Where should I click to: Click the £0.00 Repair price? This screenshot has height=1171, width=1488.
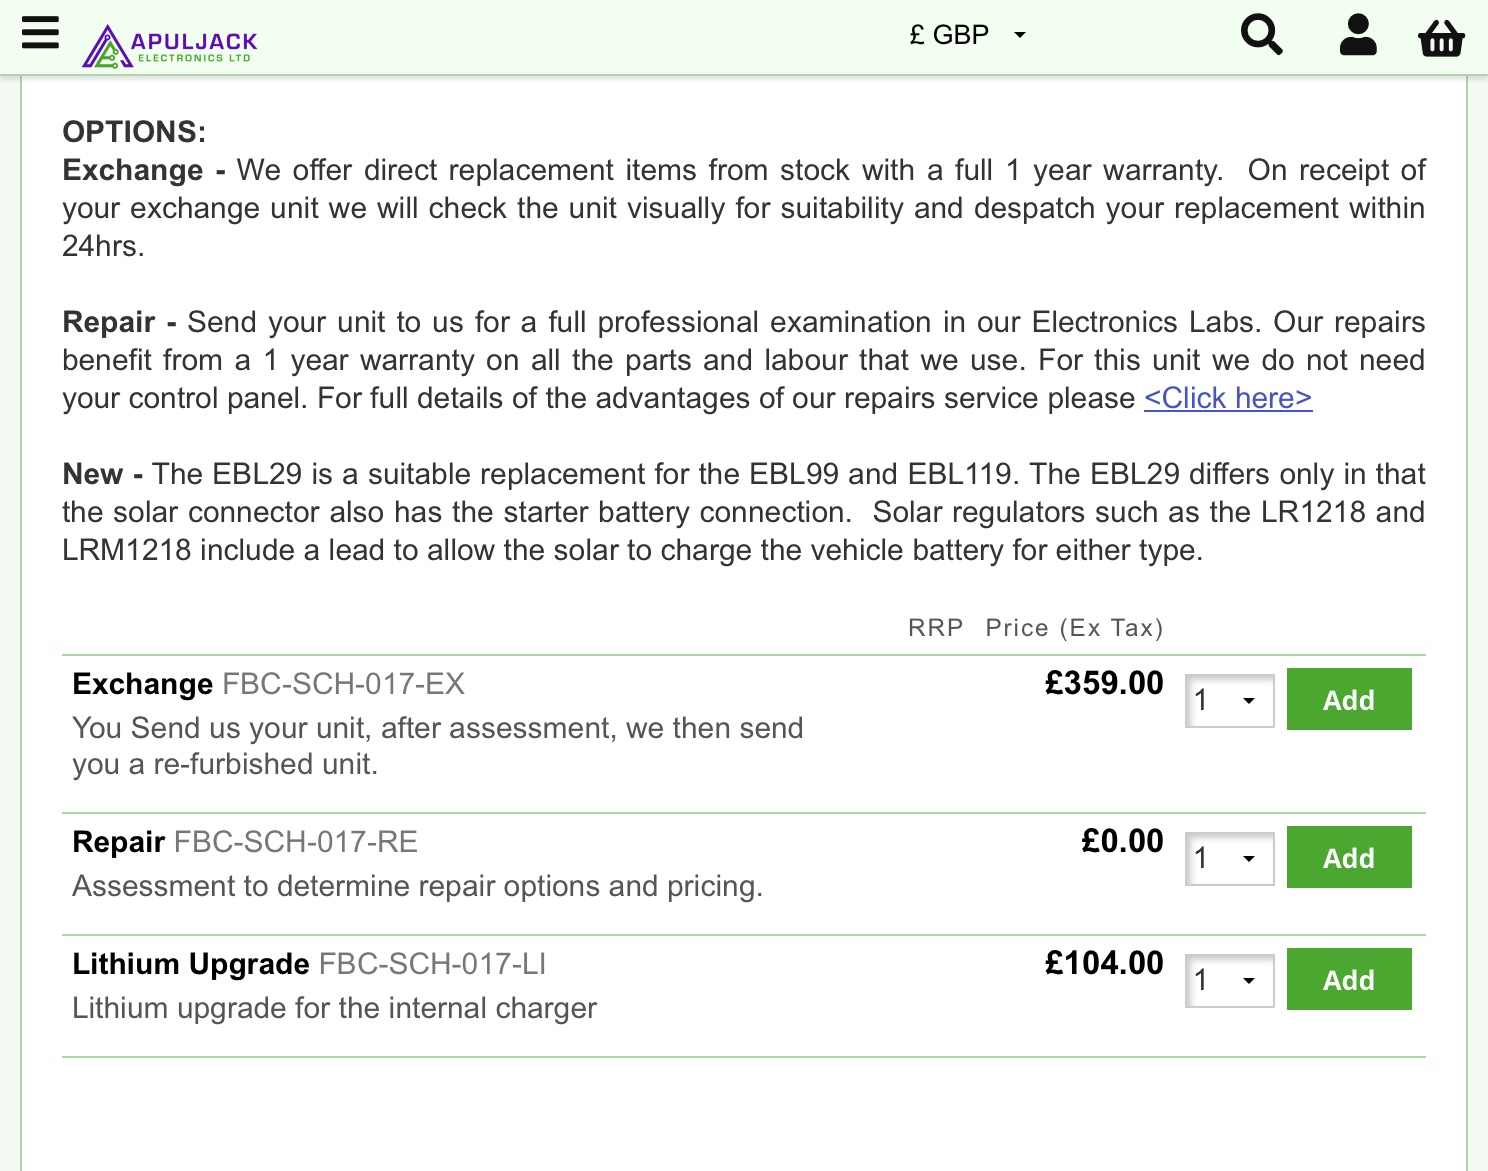pos(1122,841)
